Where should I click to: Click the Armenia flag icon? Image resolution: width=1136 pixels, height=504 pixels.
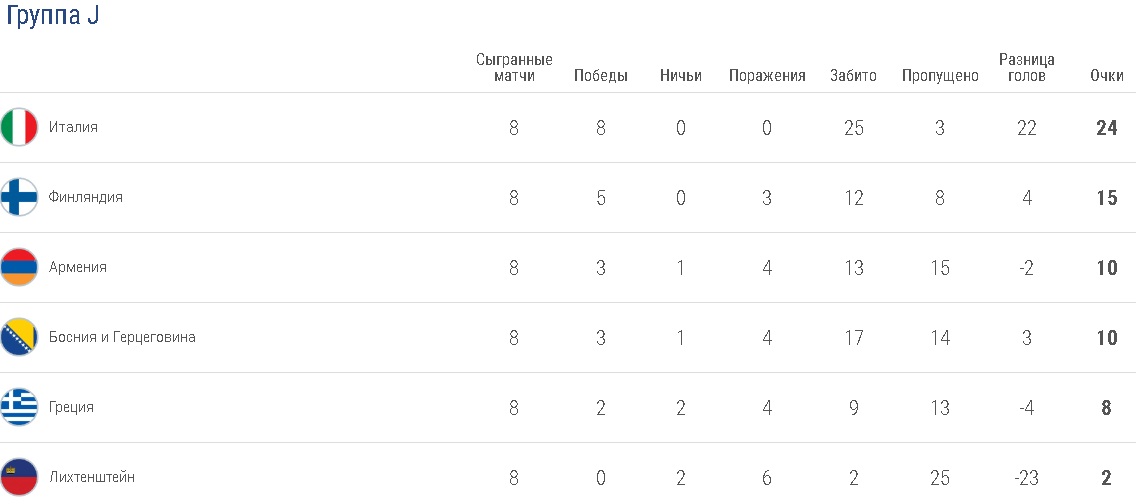coord(19,268)
